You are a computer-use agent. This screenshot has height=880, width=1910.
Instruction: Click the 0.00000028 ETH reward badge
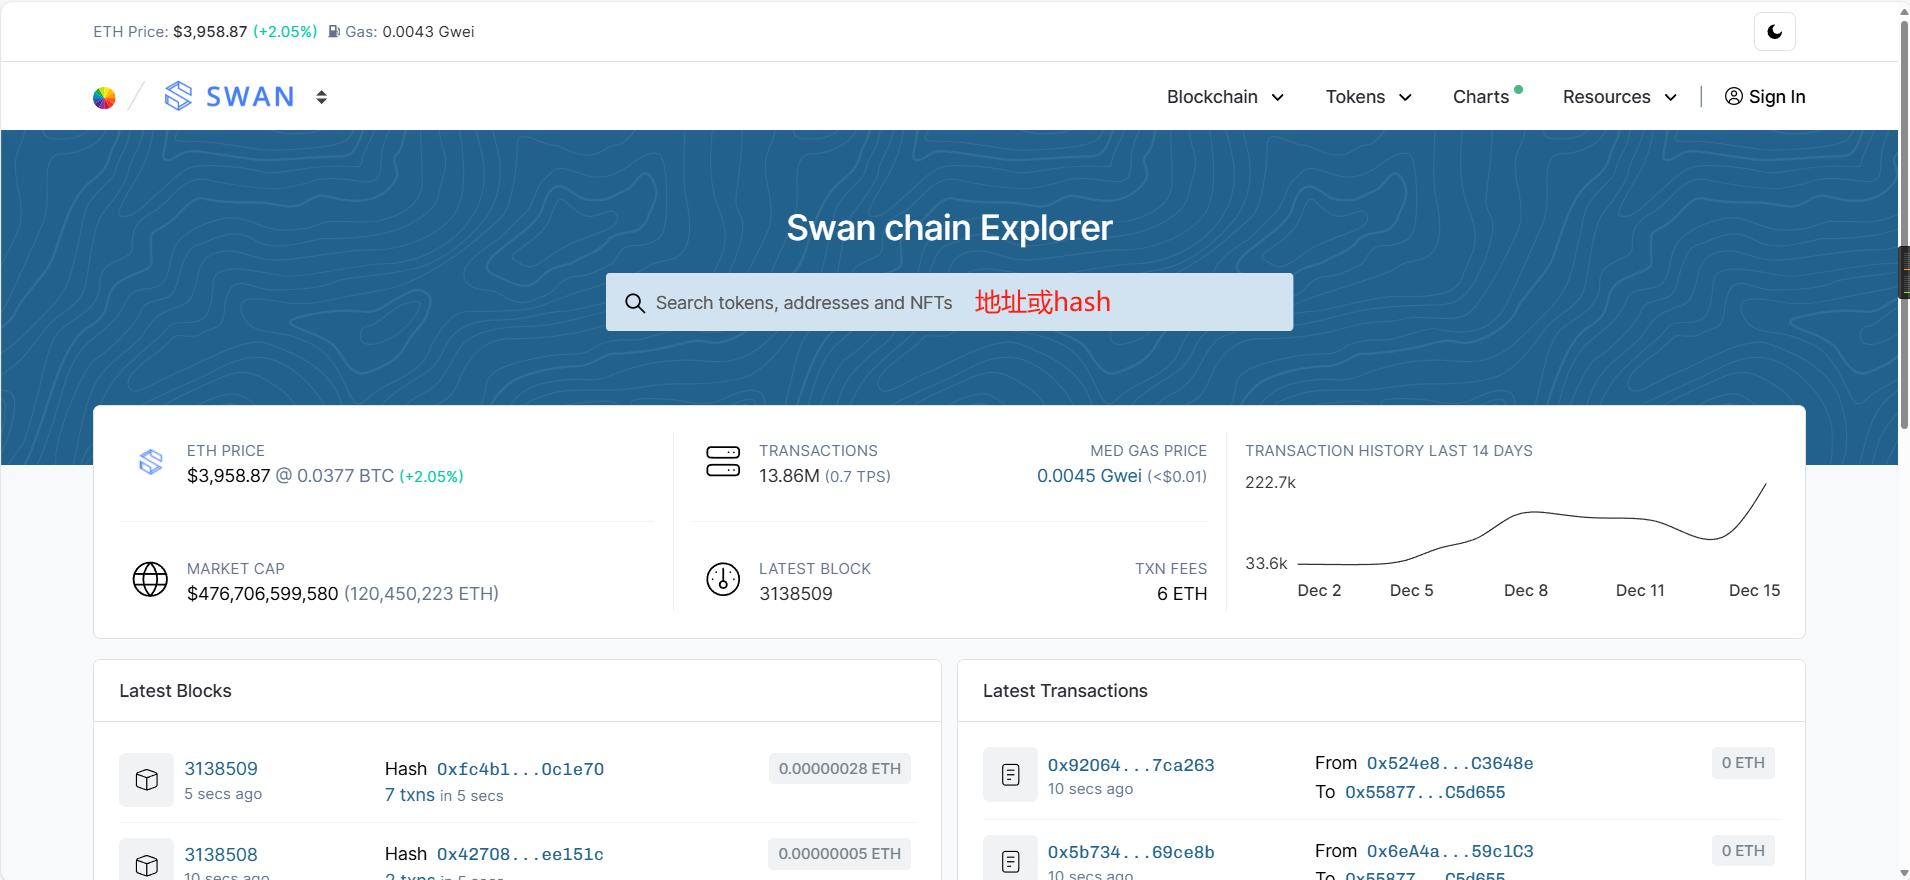click(x=840, y=769)
